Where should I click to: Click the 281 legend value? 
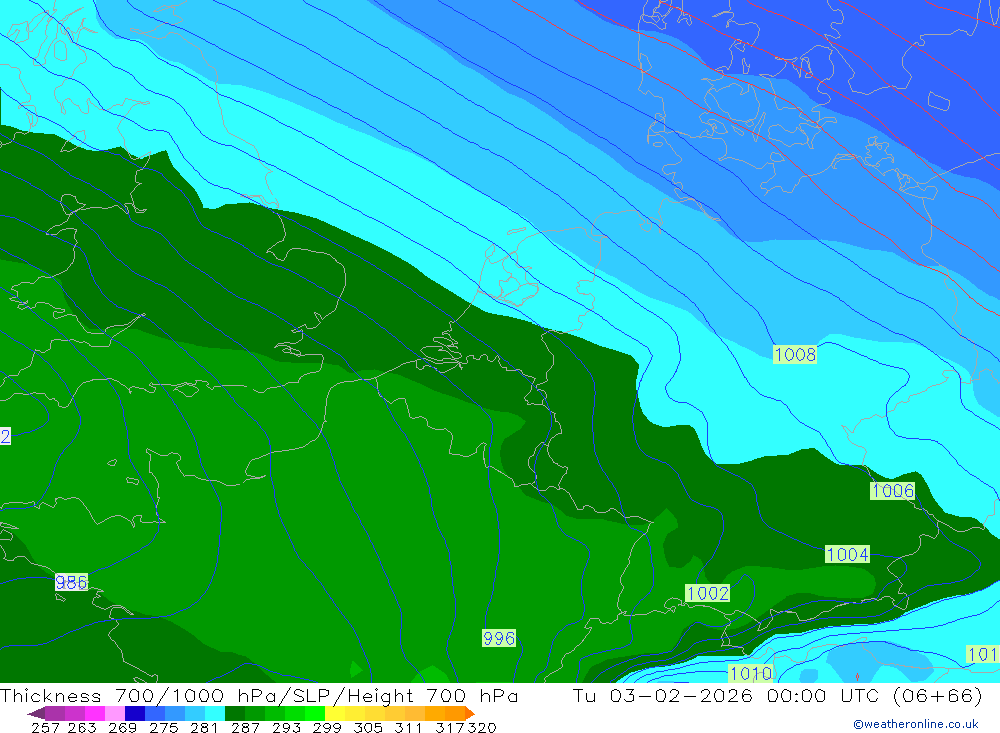204,727
